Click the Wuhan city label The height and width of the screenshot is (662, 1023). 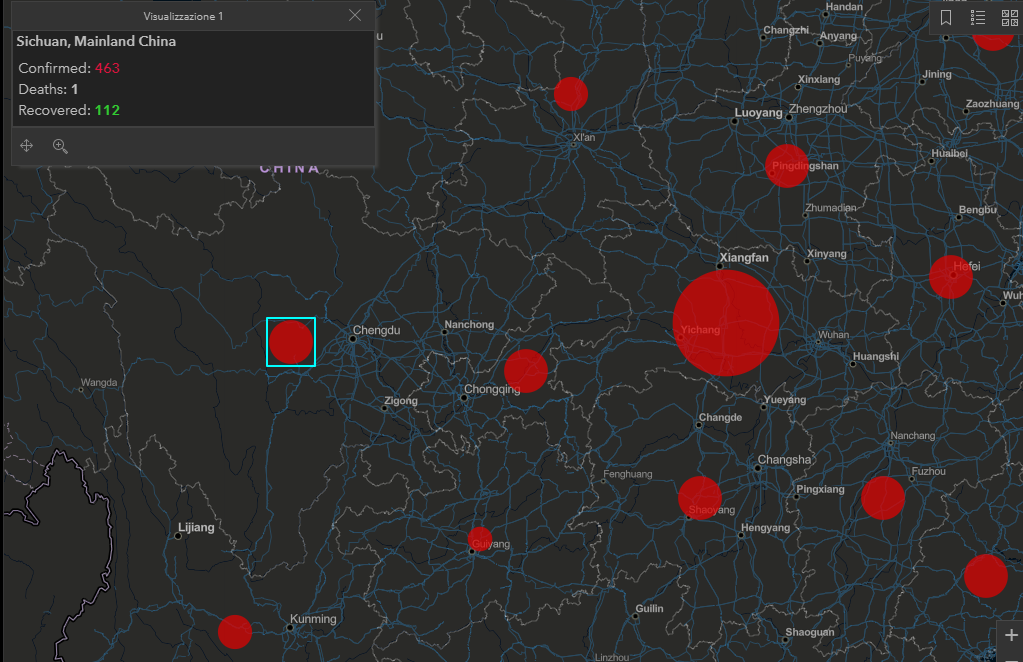[833, 335]
